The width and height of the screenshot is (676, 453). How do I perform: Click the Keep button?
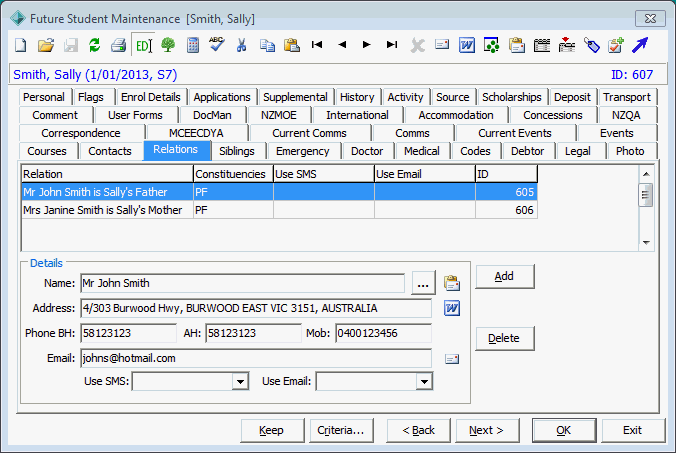272,430
